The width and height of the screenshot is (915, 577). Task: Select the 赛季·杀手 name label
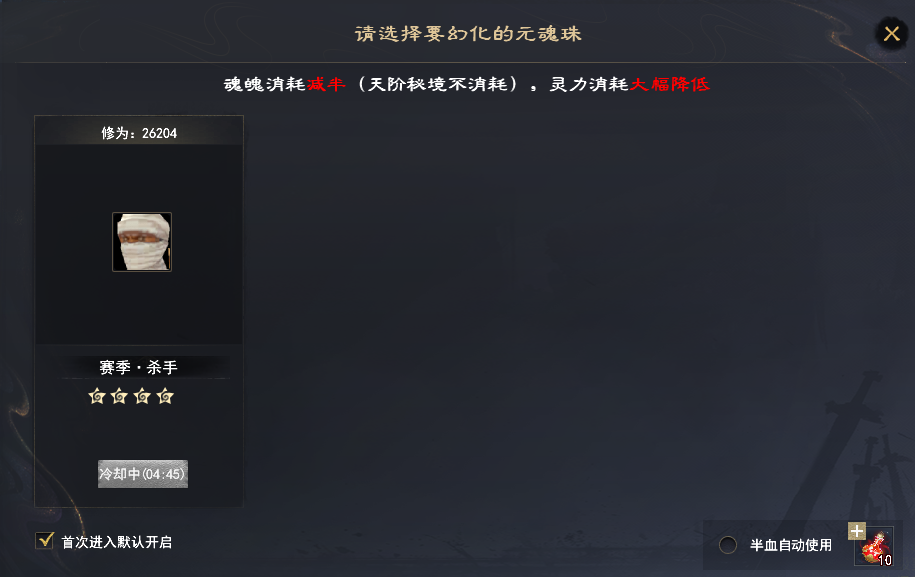pos(138,367)
